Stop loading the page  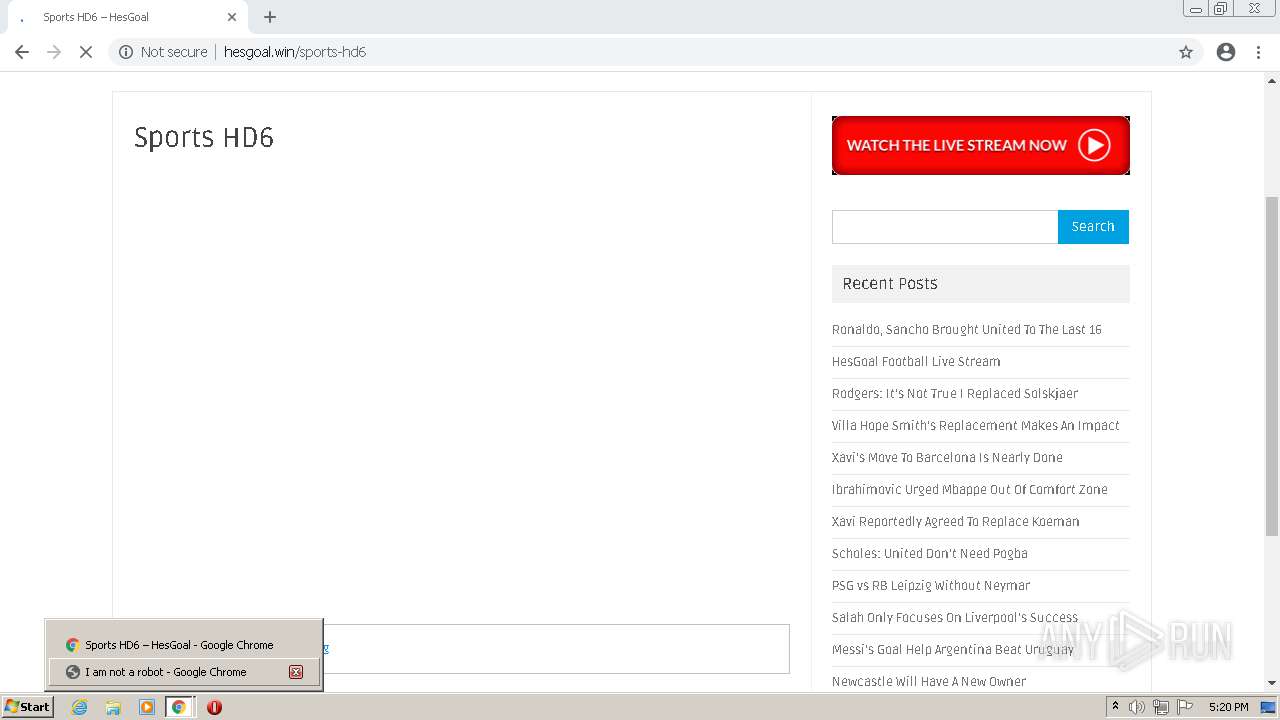click(x=86, y=52)
